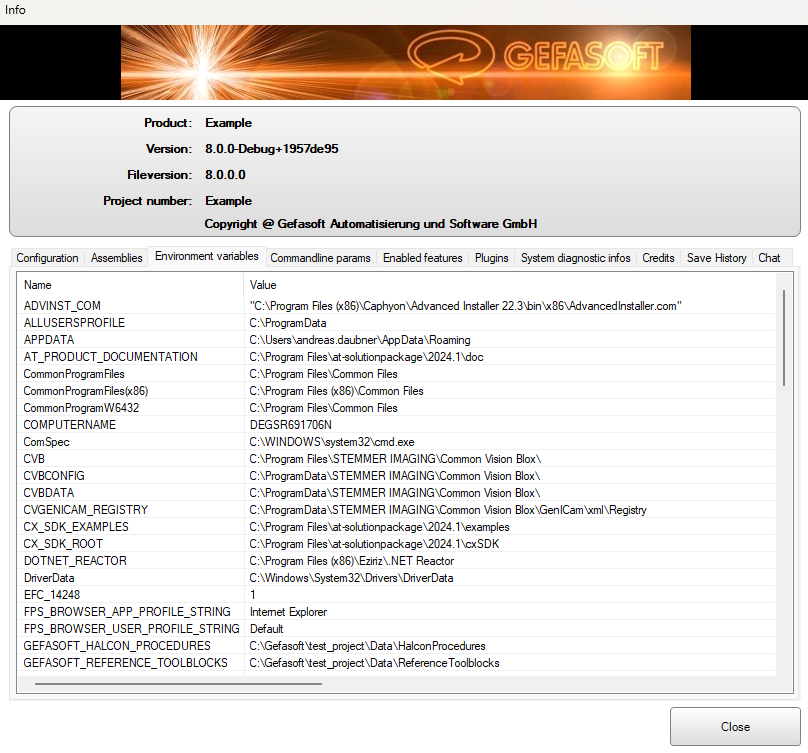Click the DEGSR691706N value
The image size is (808, 753).
pos(291,425)
